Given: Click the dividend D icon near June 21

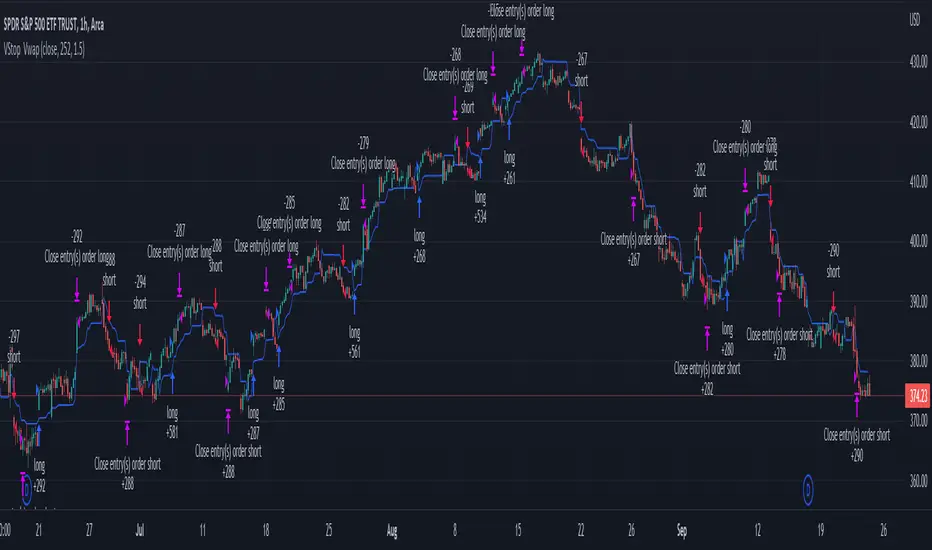Looking at the screenshot, I should coord(26,490).
